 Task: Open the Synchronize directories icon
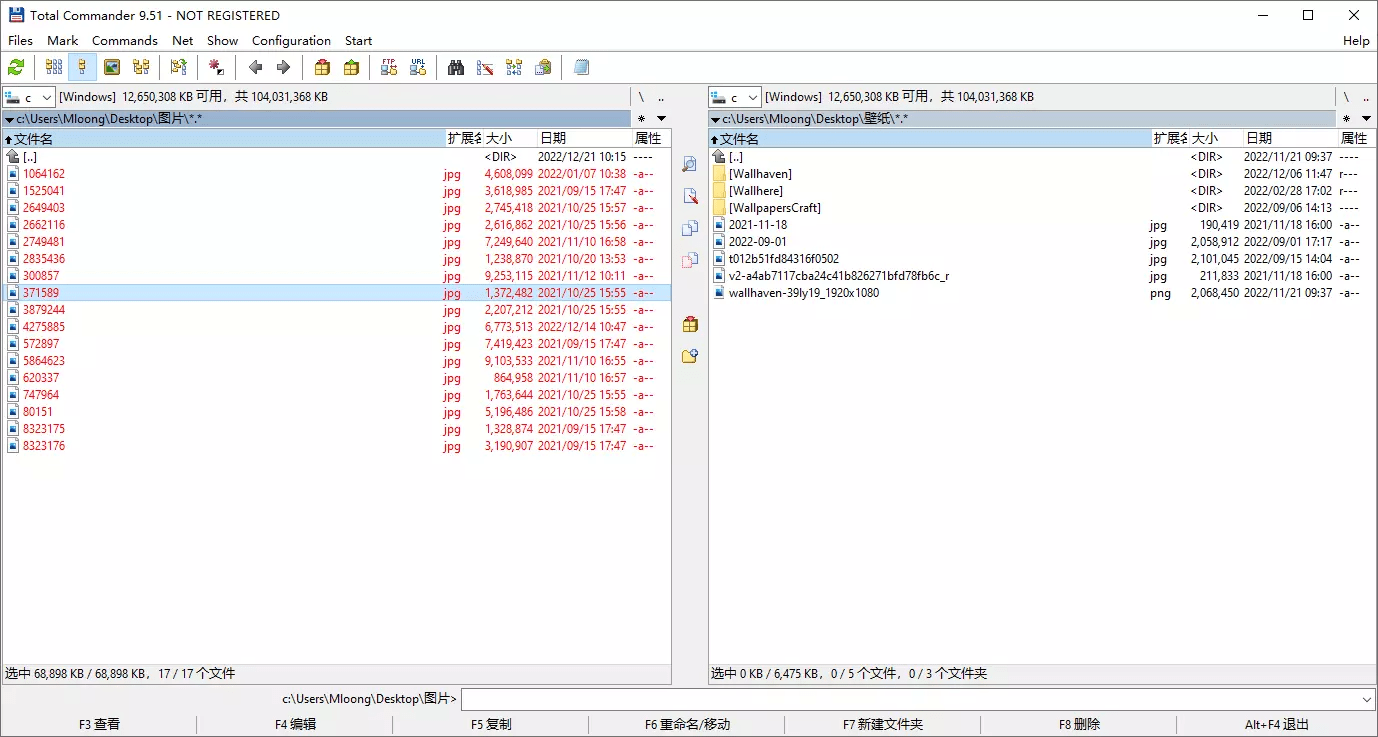514,68
